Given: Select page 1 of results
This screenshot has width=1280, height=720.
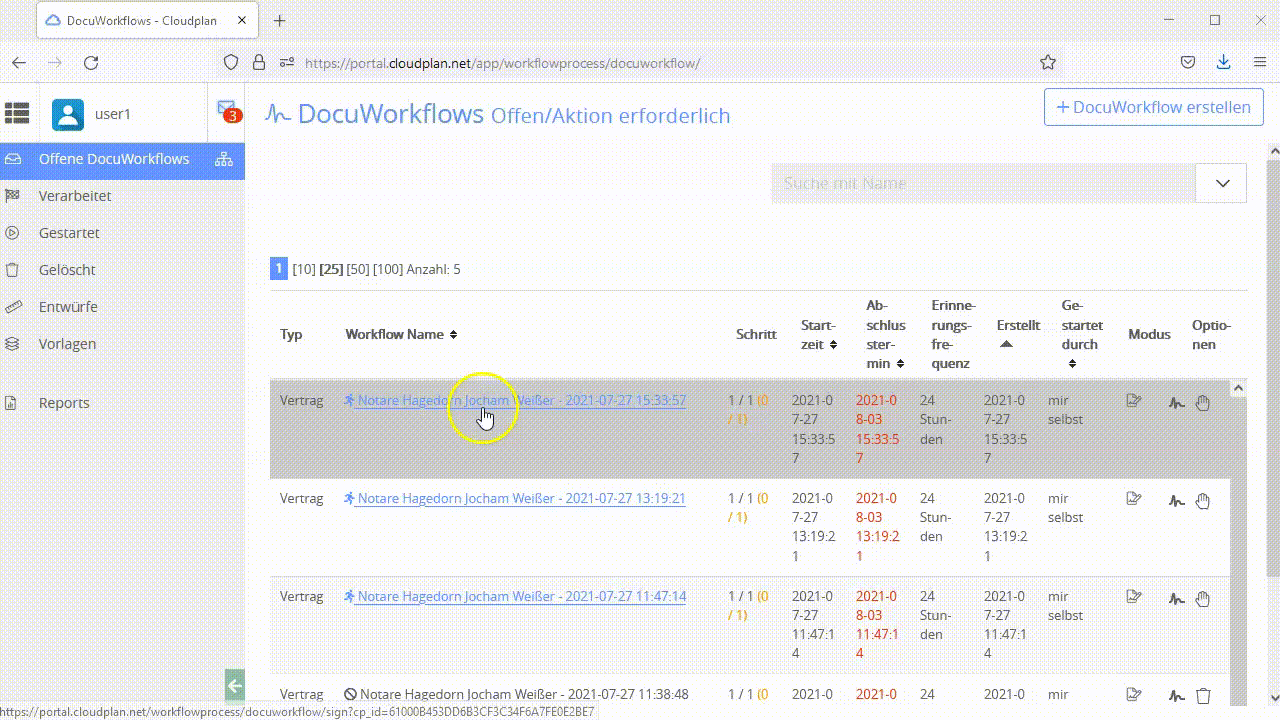Looking at the screenshot, I should coord(279,269).
